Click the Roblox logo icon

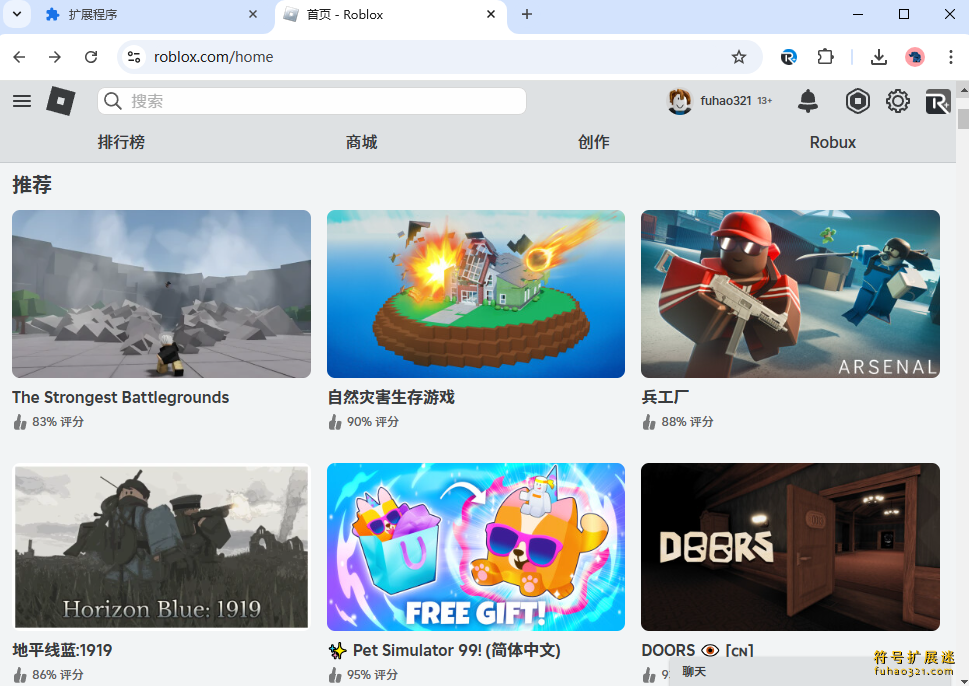tap(61, 101)
